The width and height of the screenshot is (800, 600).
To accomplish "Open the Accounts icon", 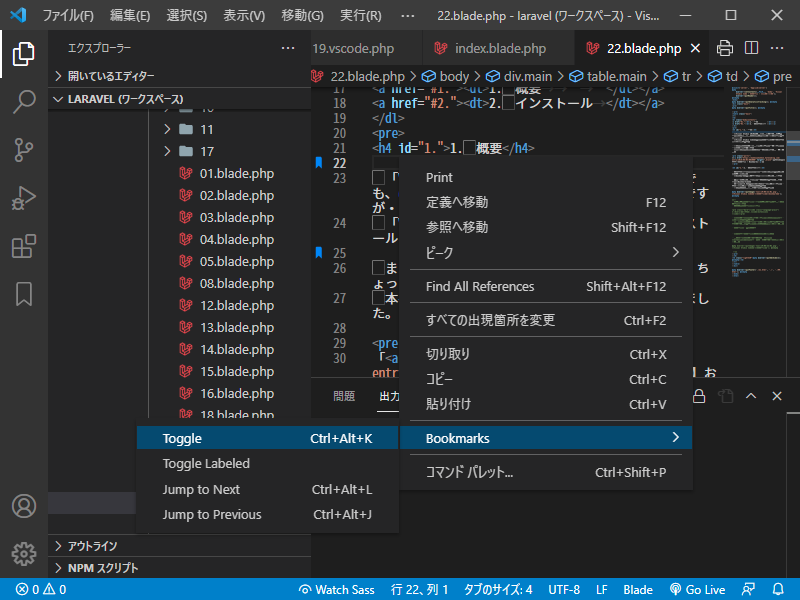I will pos(24,506).
